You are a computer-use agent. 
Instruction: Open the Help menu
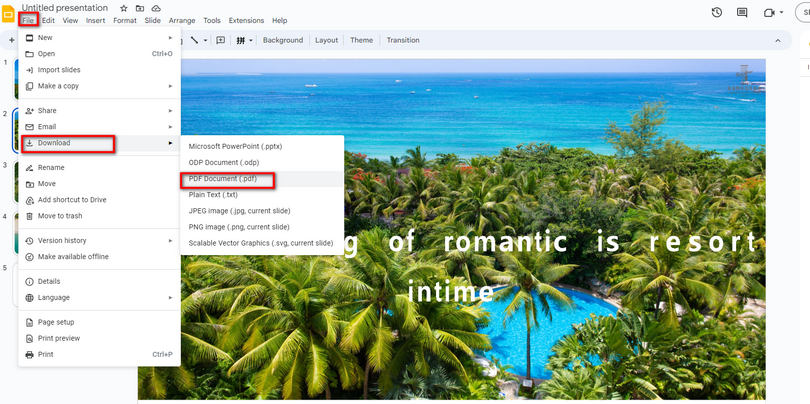(279, 21)
